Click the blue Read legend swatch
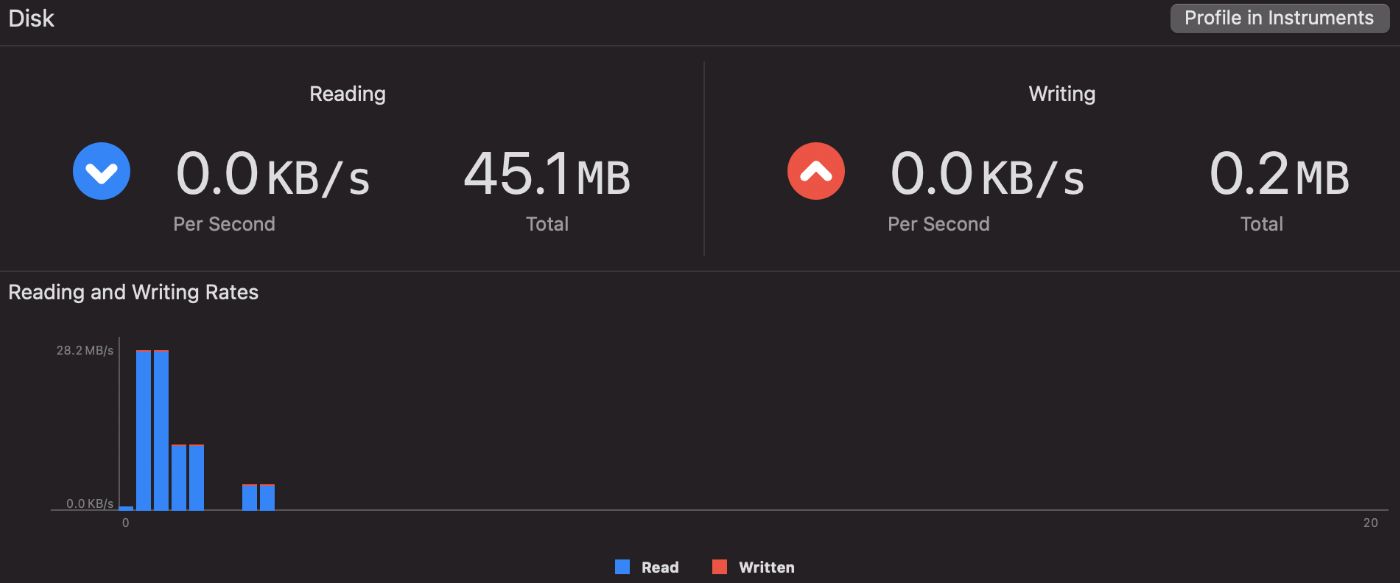The height and width of the screenshot is (583, 1400). [x=622, y=567]
